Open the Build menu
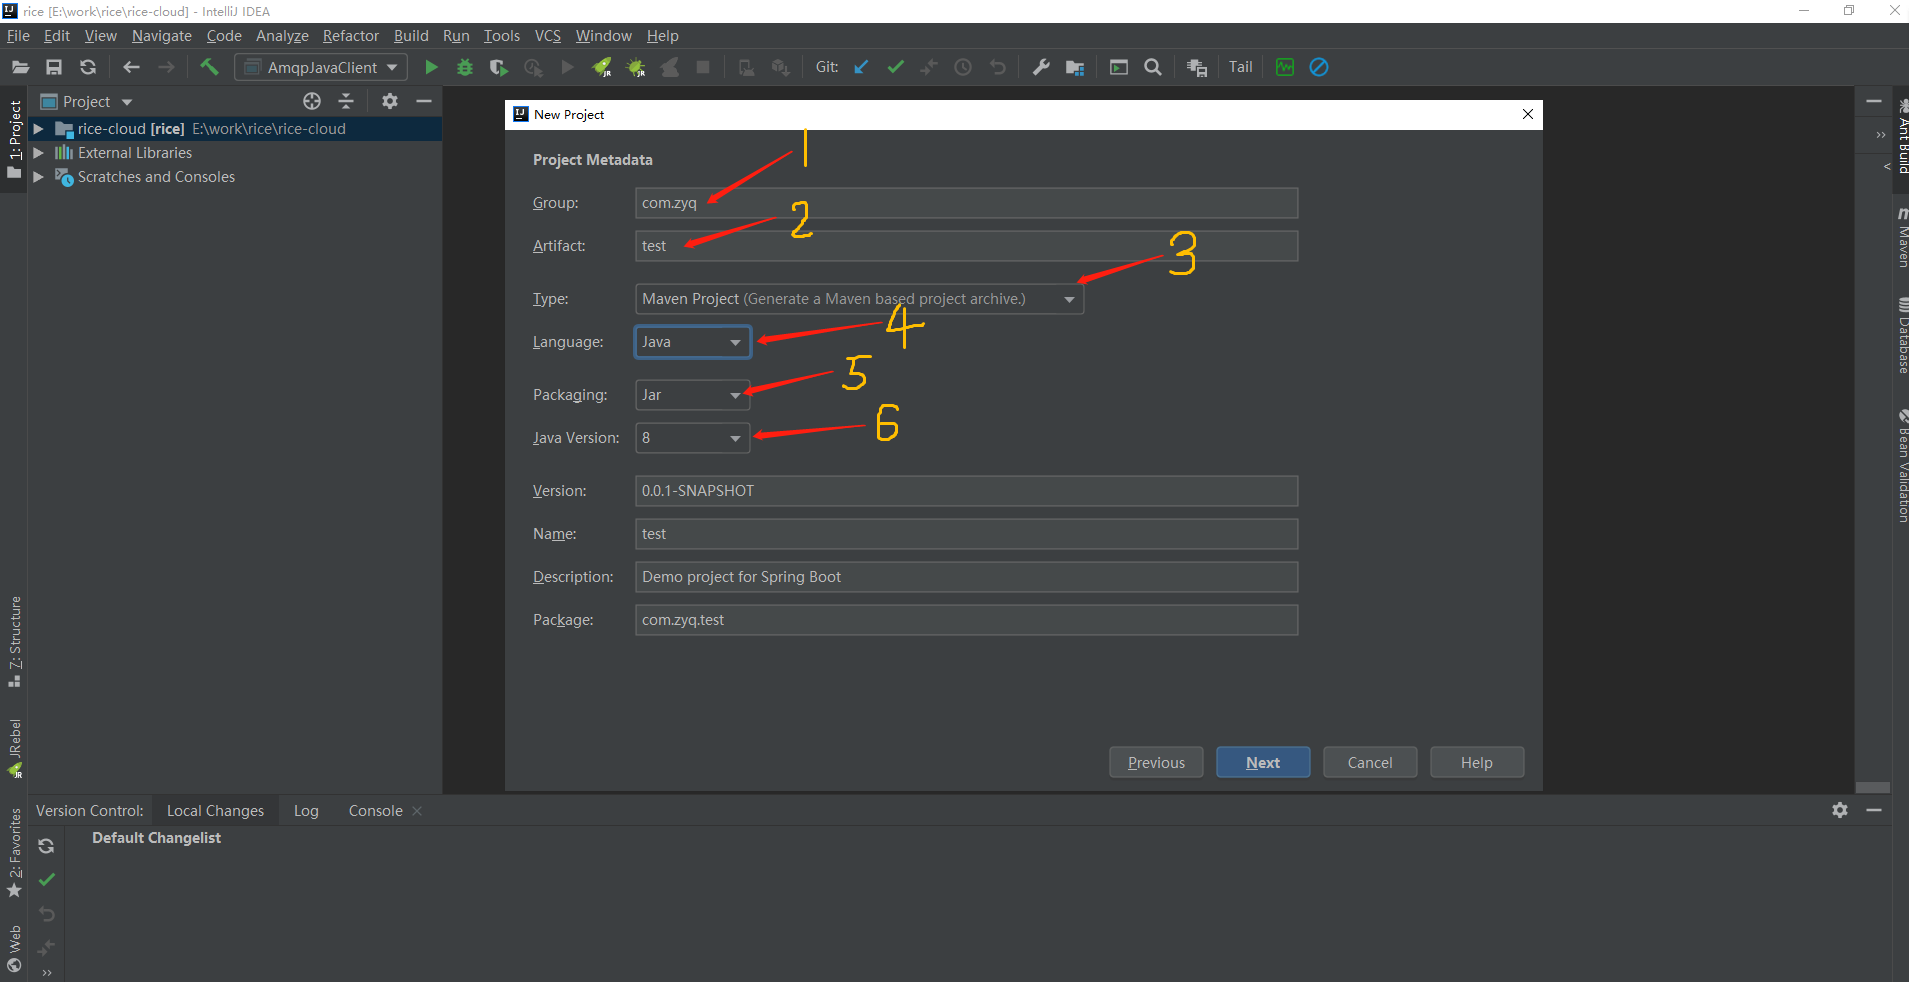The width and height of the screenshot is (1909, 982). pyautogui.click(x=411, y=36)
